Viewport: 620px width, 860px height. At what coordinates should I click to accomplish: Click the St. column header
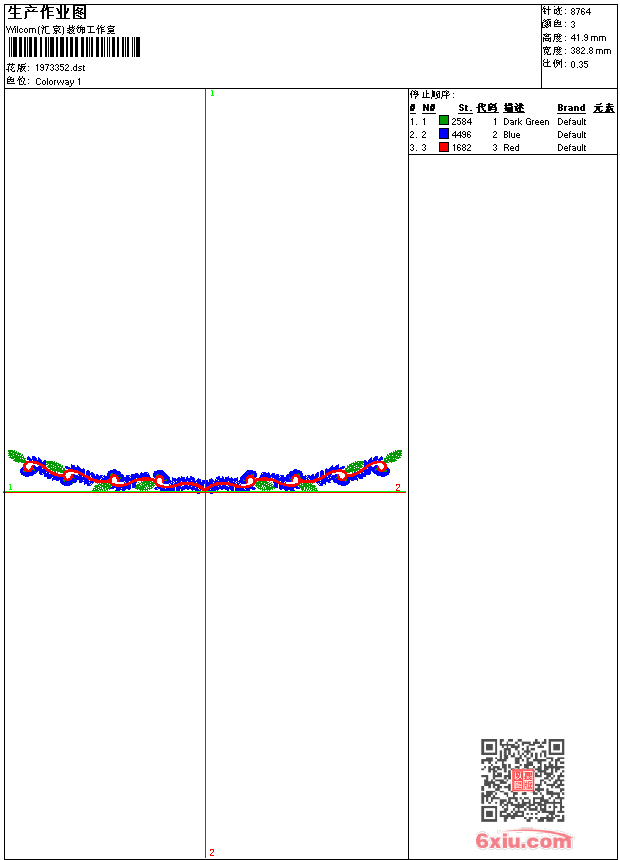coord(465,108)
